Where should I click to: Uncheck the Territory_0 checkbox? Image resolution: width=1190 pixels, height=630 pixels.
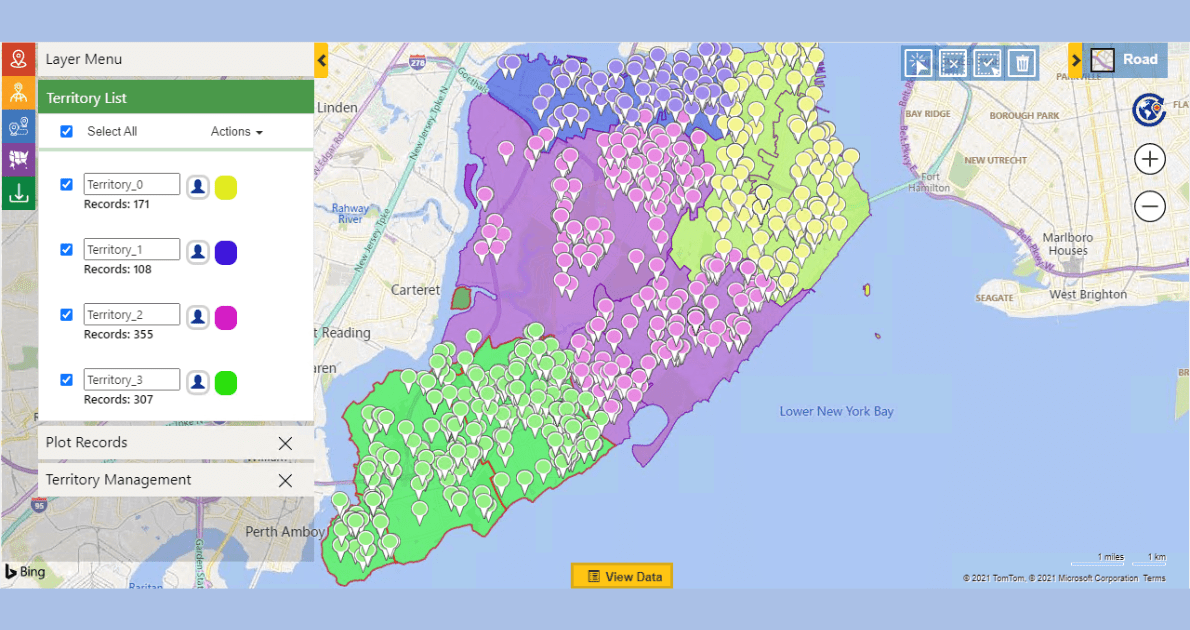point(67,184)
